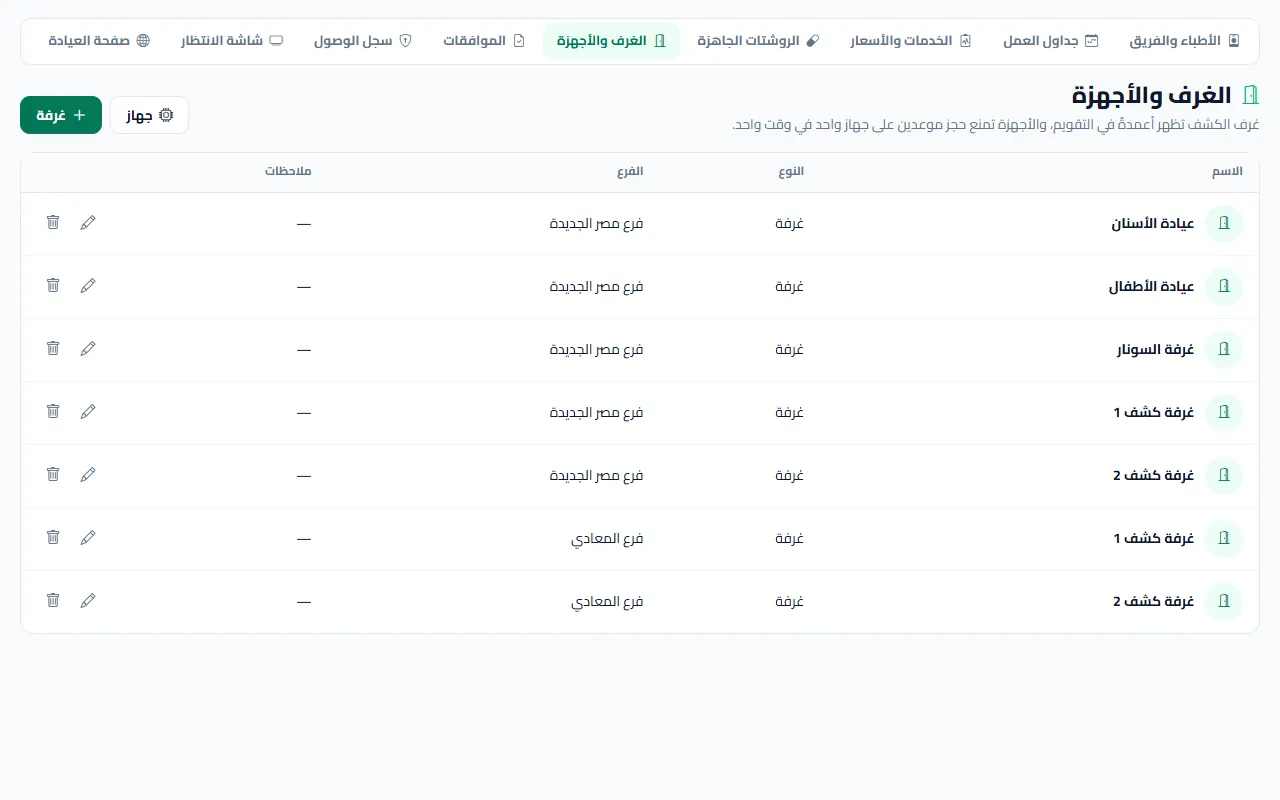Delete the عيادة الأسنان room
Image resolution: width=1280 pixels, height=800 pixels.
tap(53, 222)
